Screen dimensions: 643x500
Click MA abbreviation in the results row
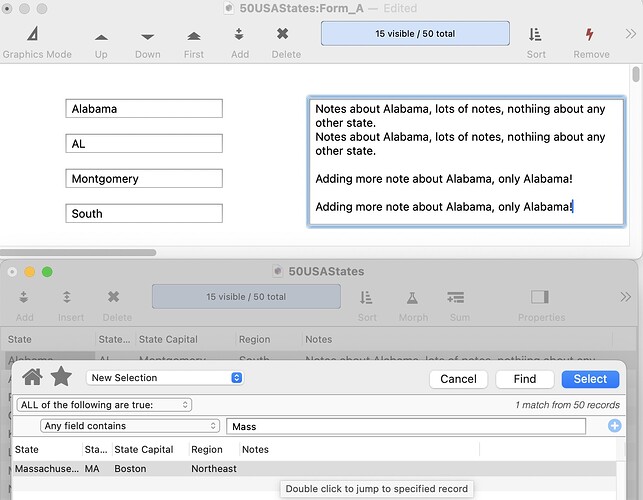[92, 469]
